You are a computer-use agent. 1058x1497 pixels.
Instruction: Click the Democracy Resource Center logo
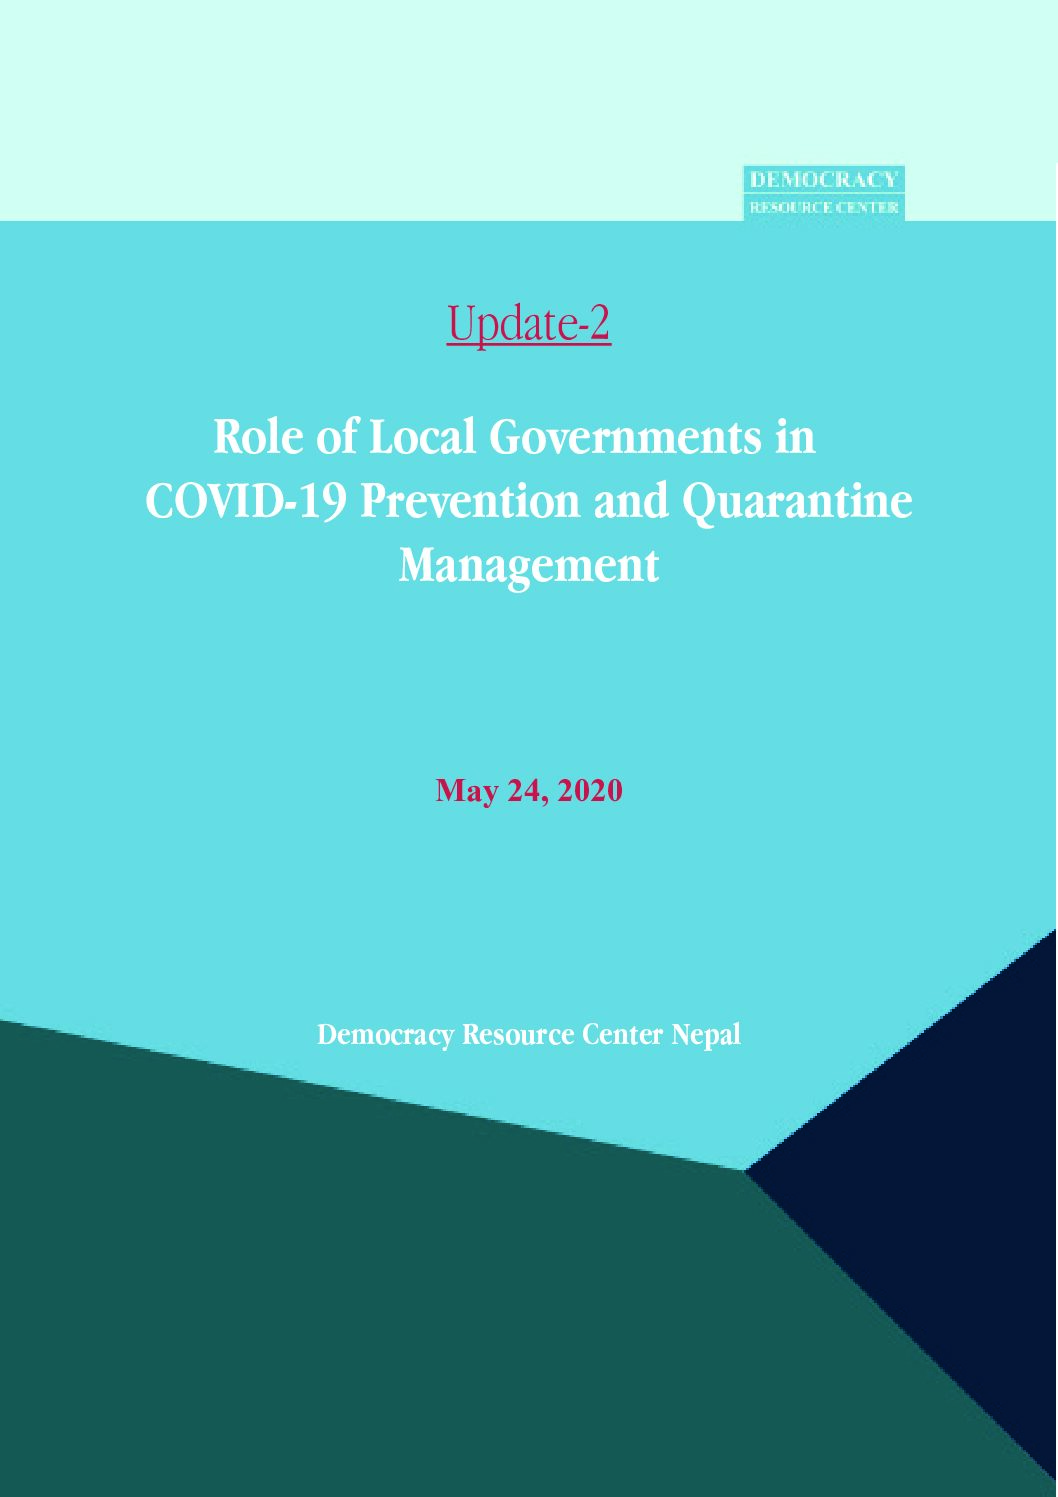824,193
